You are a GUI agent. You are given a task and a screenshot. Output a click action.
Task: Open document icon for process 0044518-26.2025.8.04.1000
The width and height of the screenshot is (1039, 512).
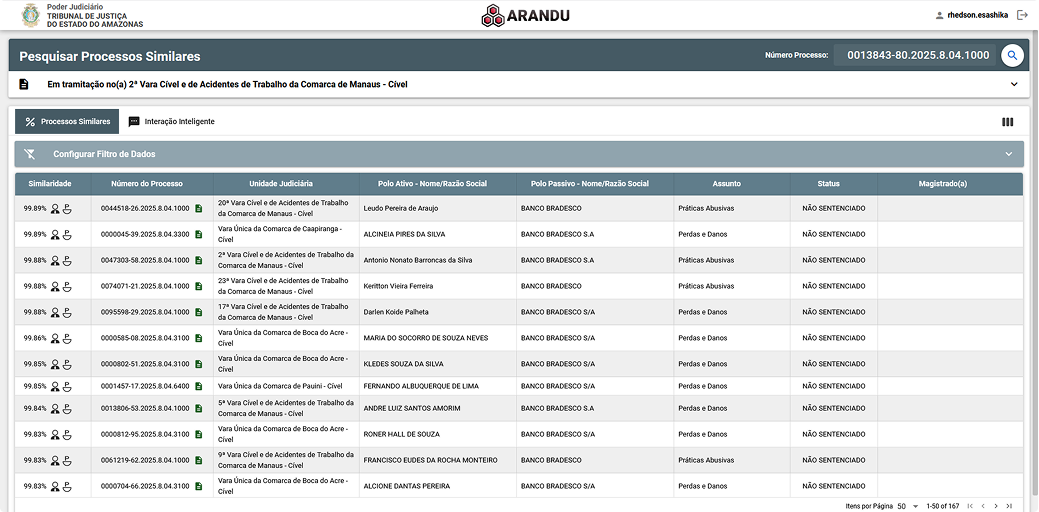tap(198, 208)
